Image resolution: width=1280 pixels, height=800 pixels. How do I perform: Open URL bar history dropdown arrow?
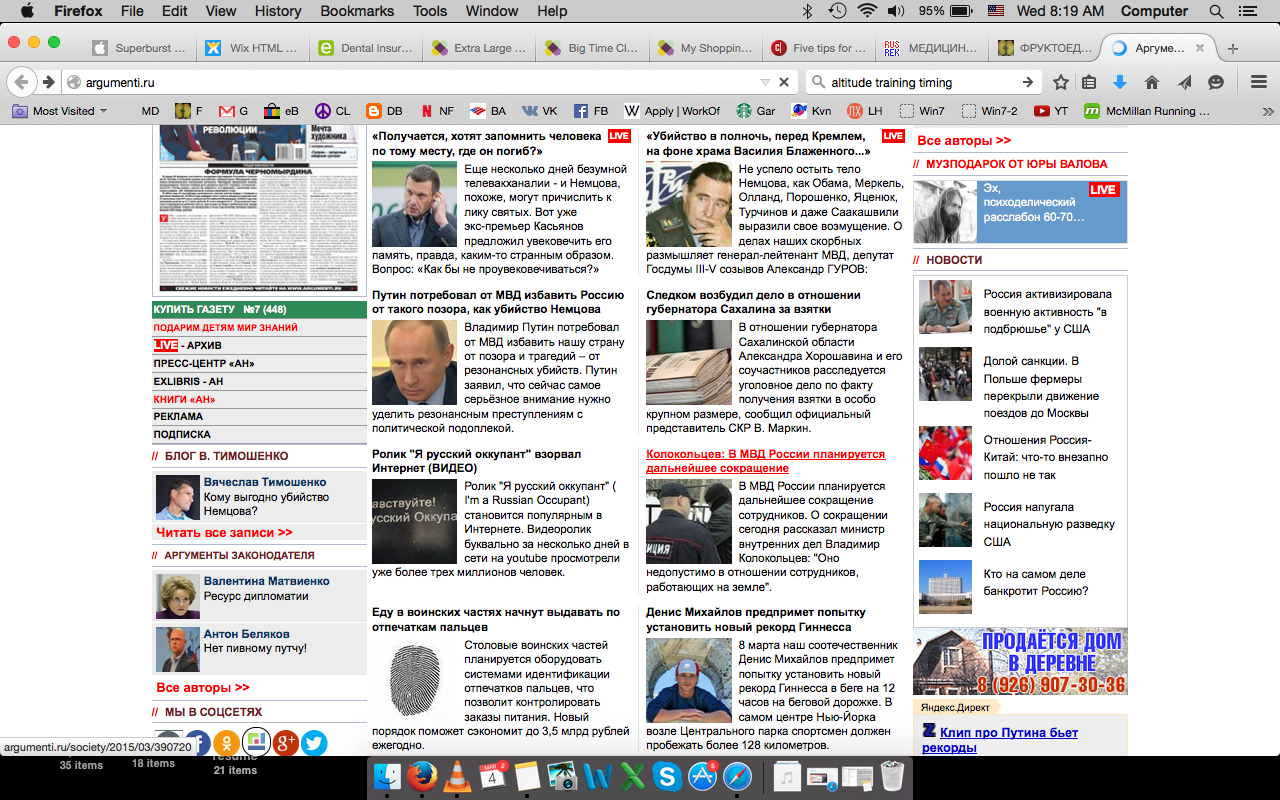765,82
